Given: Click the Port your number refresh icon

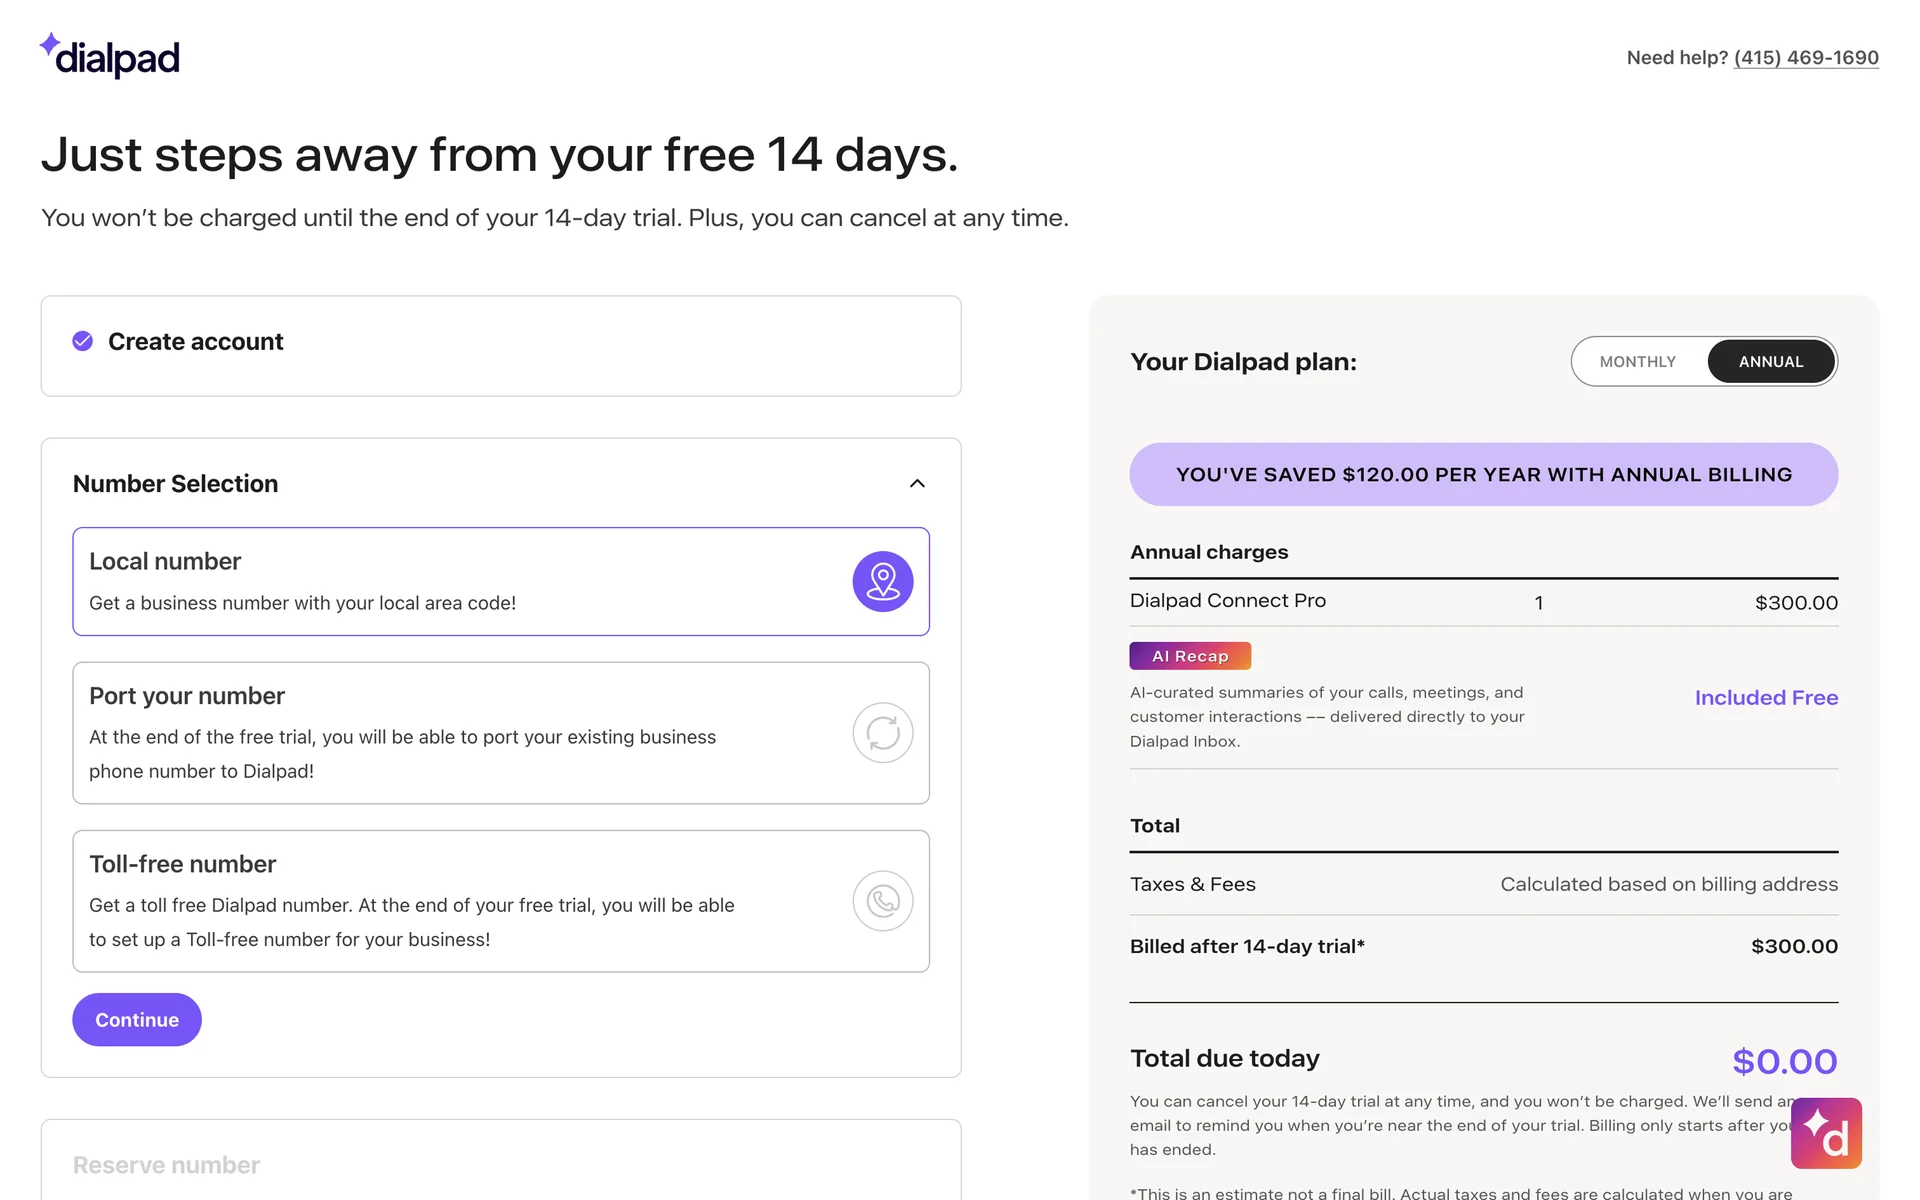Looking at the screenshot, I should pyautogui.click(x=882, y=733).
